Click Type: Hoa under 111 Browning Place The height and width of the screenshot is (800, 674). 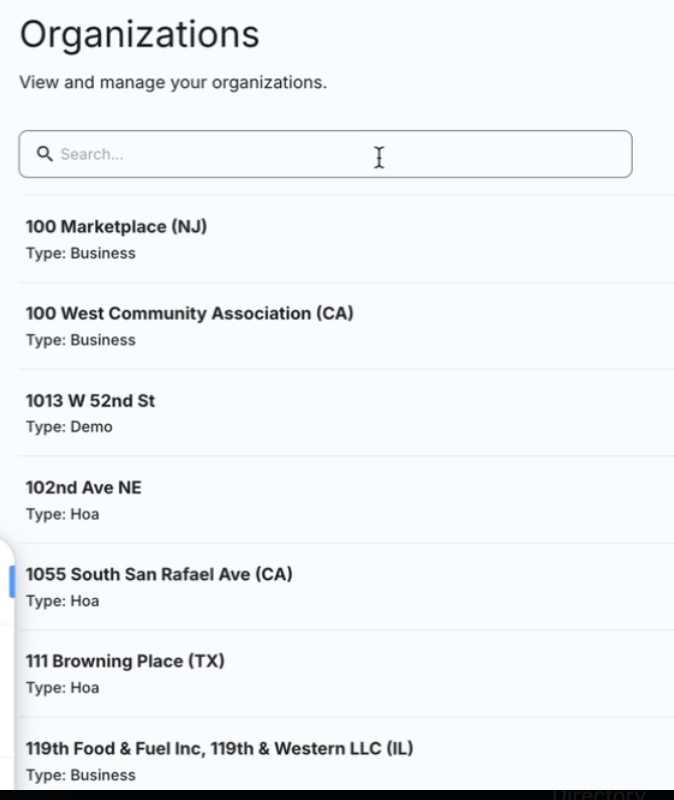click(55, 687)
